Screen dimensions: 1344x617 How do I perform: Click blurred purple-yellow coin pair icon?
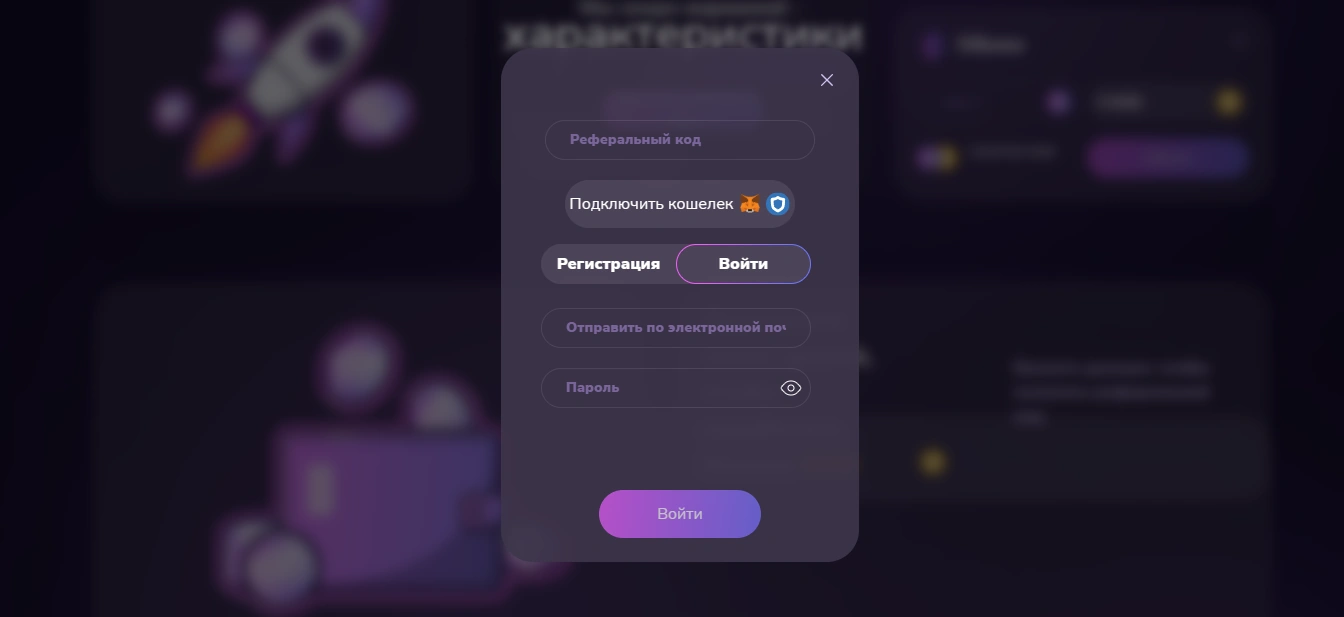pyautogui.click(x=937, y=157)
